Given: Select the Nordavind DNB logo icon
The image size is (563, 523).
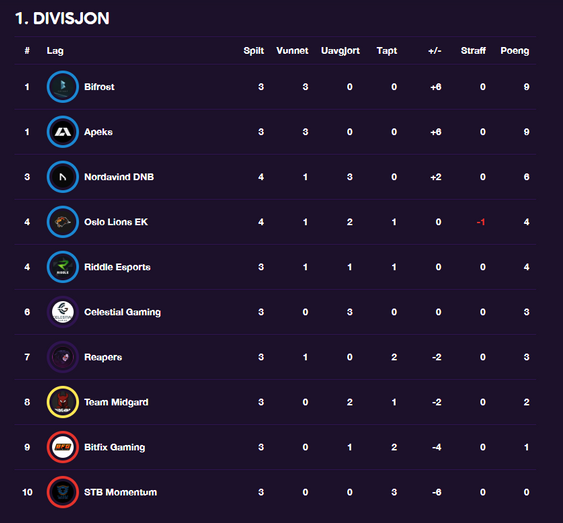Looking at the screenshot, I should click(62, 177).
